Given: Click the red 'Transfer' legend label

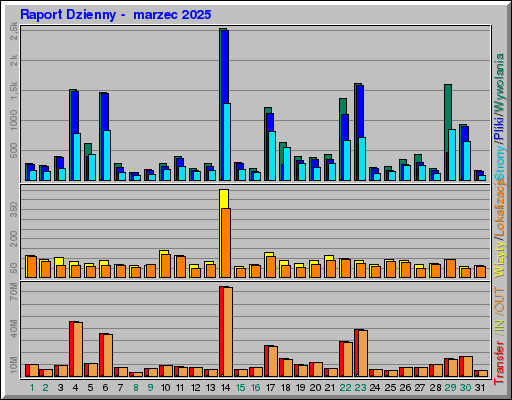Looking at the screenshot, I should 500,362.
